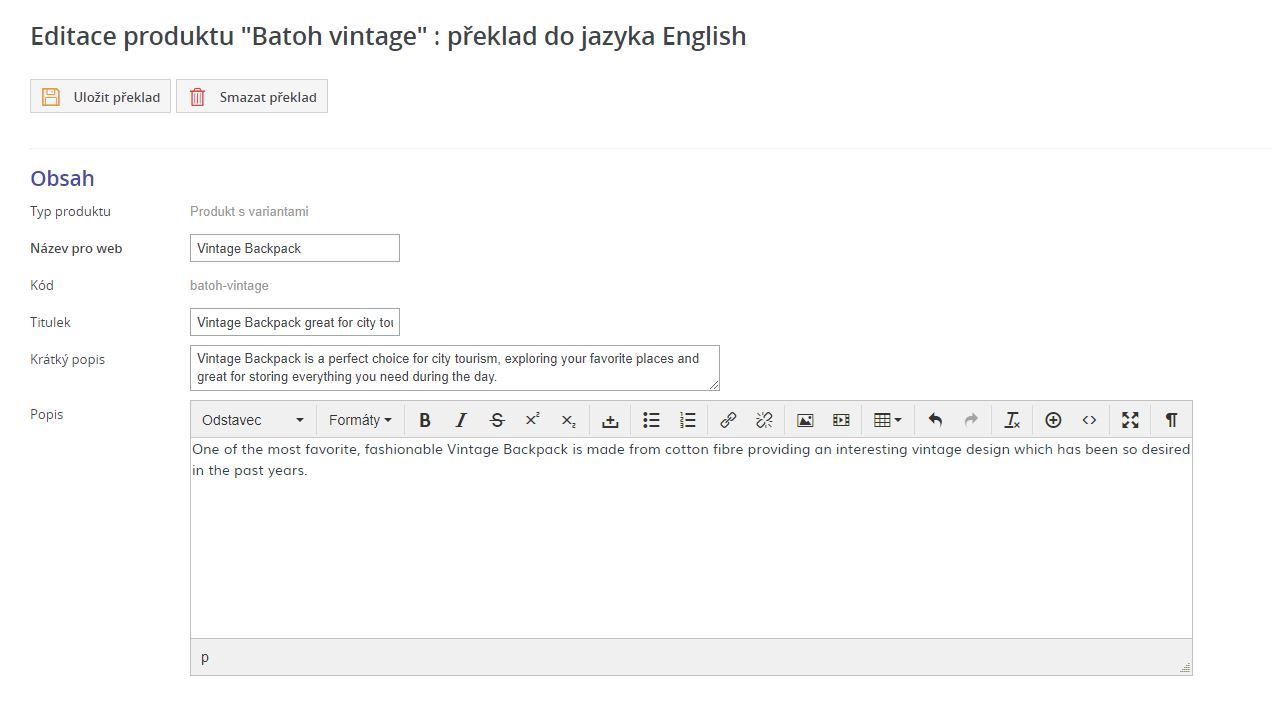This screenshot has width=1273, height=709.
Task: Click the superscript icon
Action: click(533, 420)
